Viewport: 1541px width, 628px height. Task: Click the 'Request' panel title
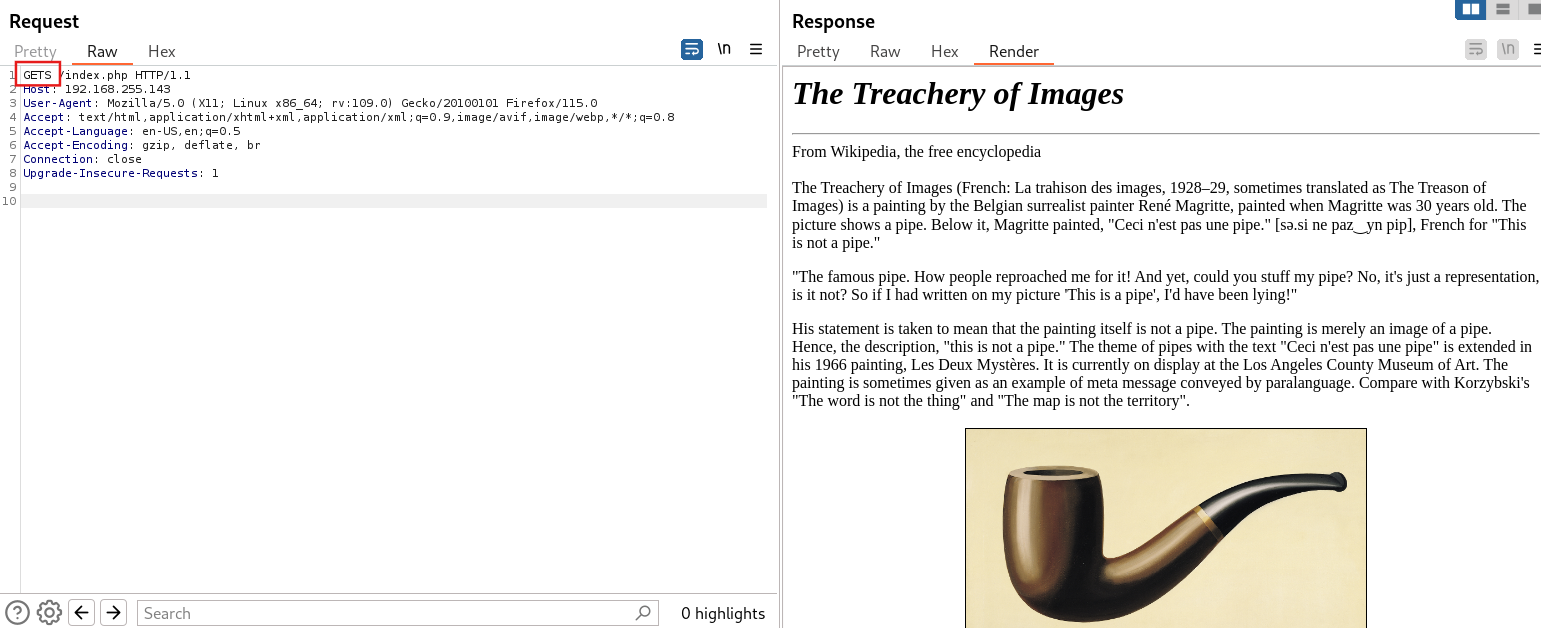[44, 21]
